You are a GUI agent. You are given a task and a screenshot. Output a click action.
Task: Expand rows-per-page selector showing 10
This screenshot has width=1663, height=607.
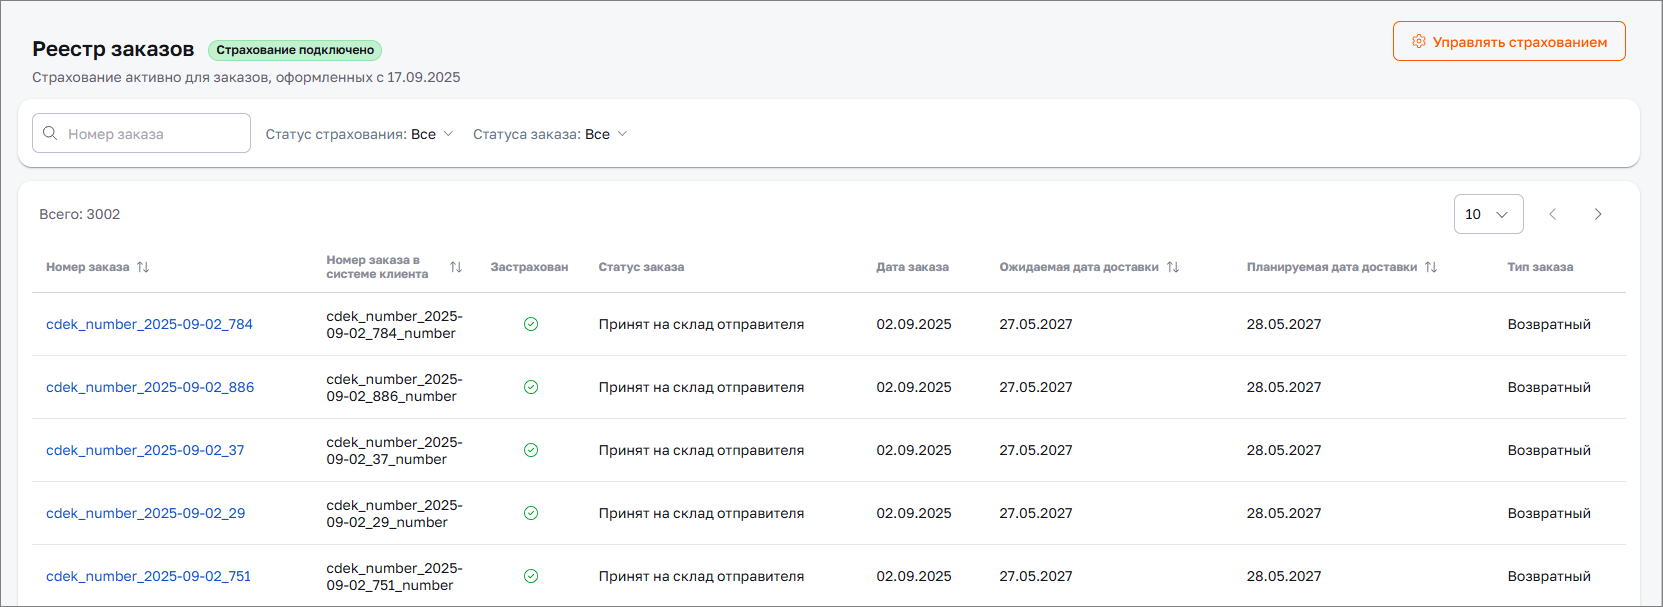coord(1488,214)
